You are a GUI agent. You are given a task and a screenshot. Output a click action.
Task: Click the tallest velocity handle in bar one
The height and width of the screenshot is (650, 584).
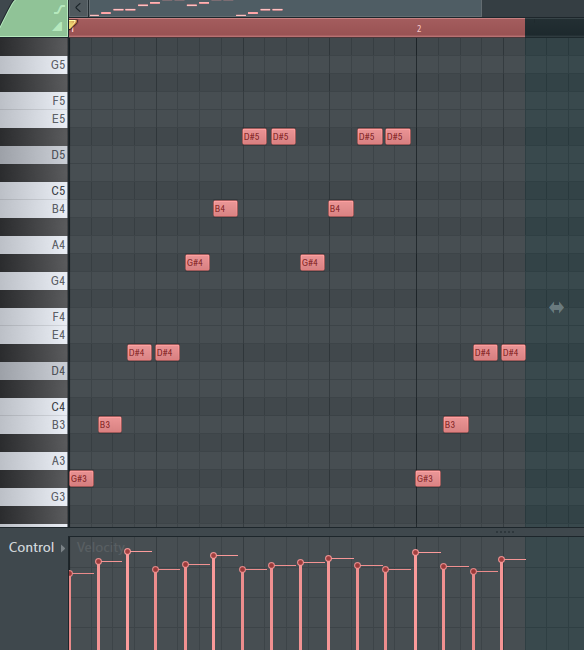tap(127, 551)
